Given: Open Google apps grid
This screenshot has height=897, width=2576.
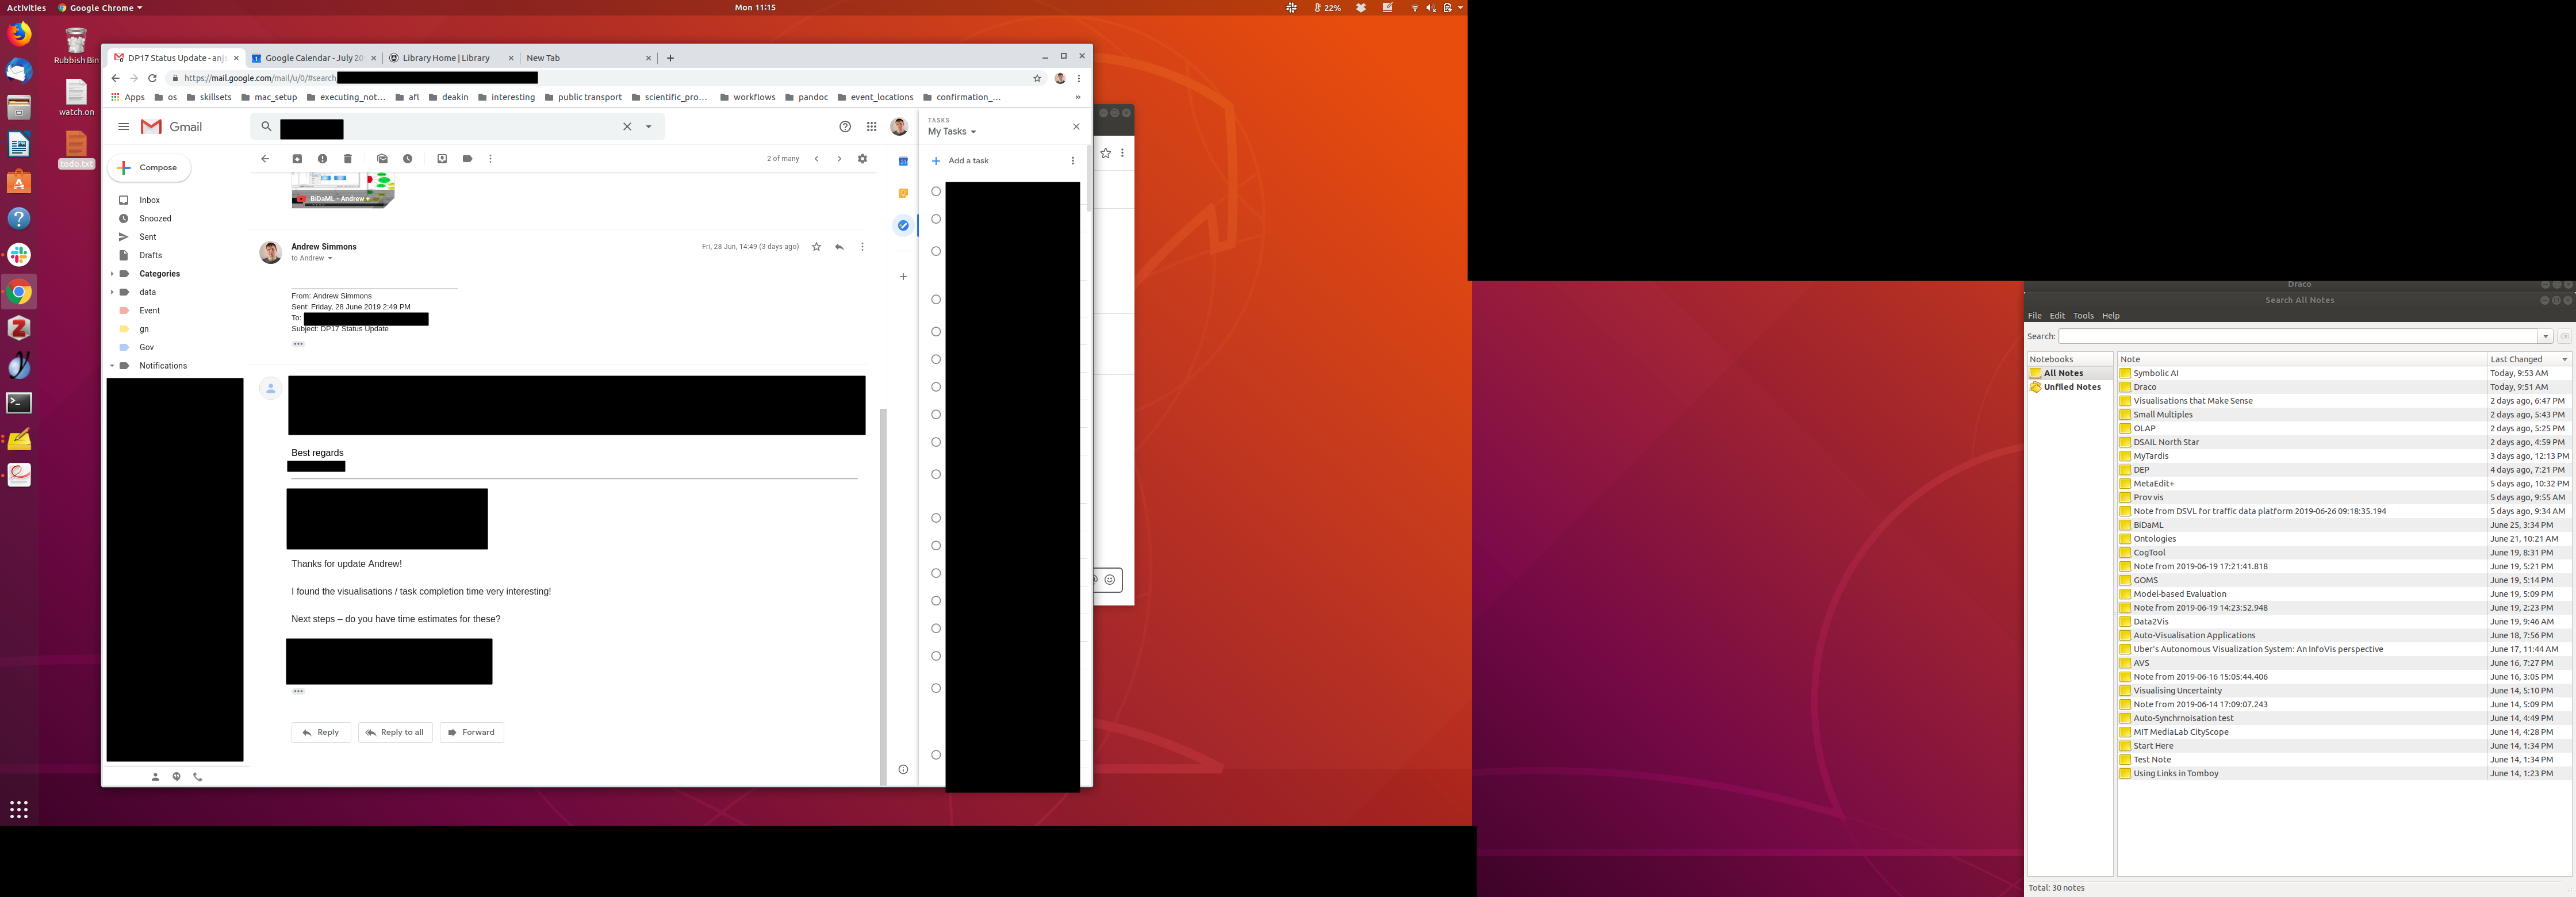Looking at the screenshot, I should 872,127.
